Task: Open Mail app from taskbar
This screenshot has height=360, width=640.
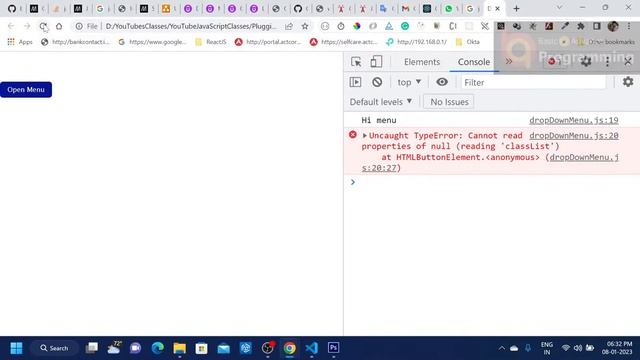Action: 224,348
